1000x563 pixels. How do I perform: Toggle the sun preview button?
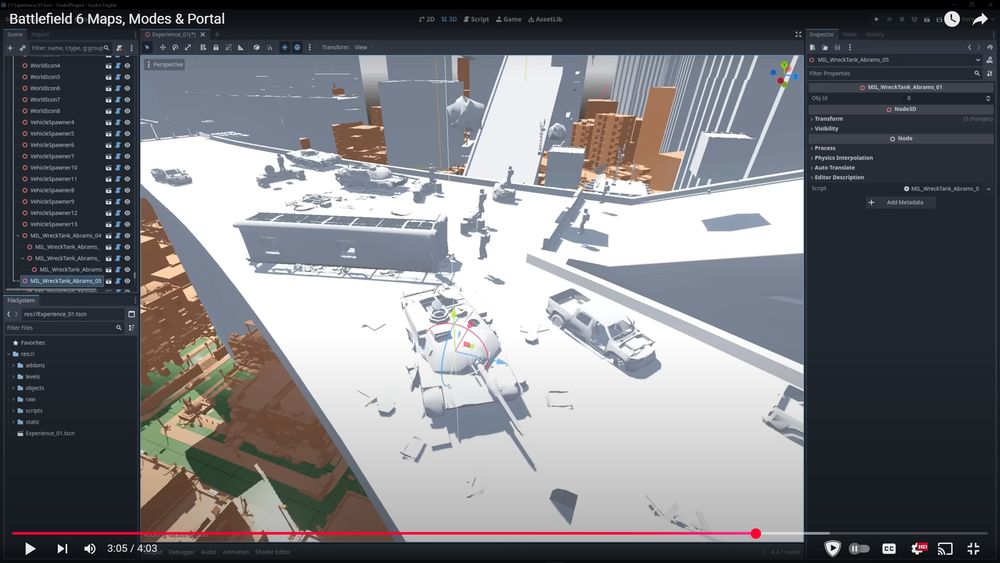coord(284,47)
